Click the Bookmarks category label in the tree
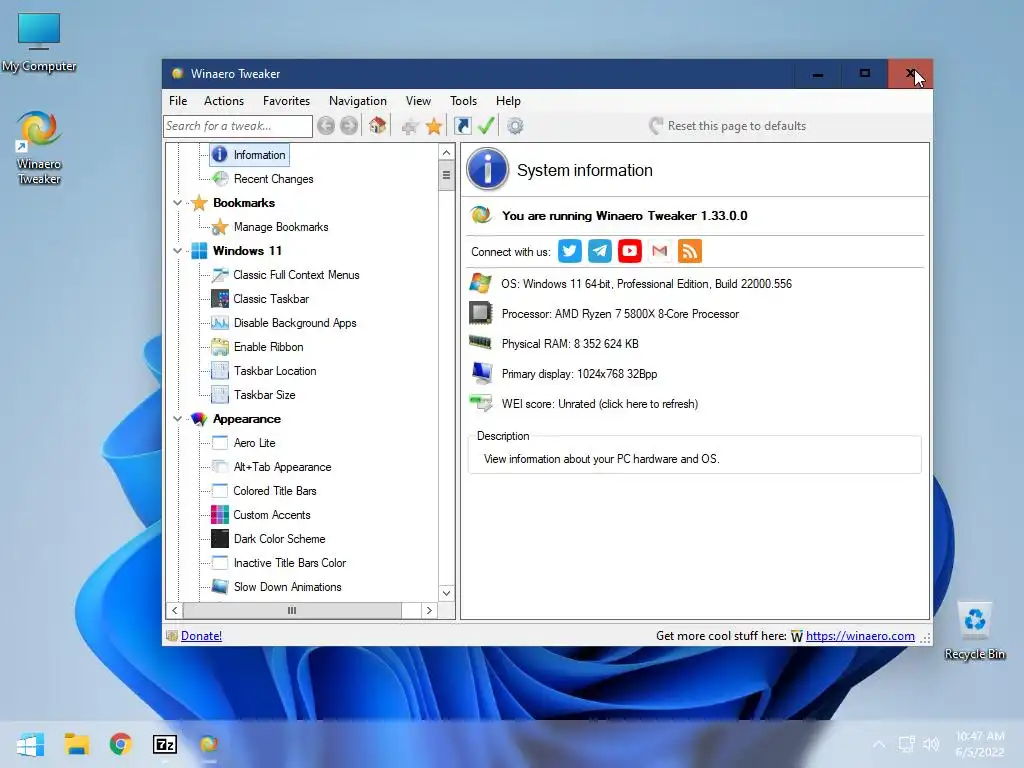This screenshot has width=1024, height=768. 244,203
